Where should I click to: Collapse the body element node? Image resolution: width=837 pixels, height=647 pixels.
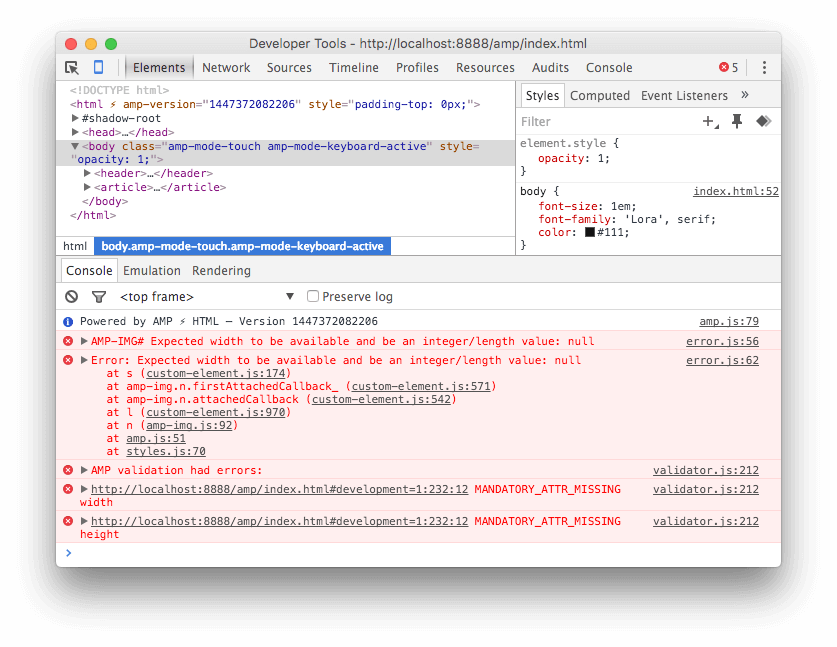[x=75, y=146]
